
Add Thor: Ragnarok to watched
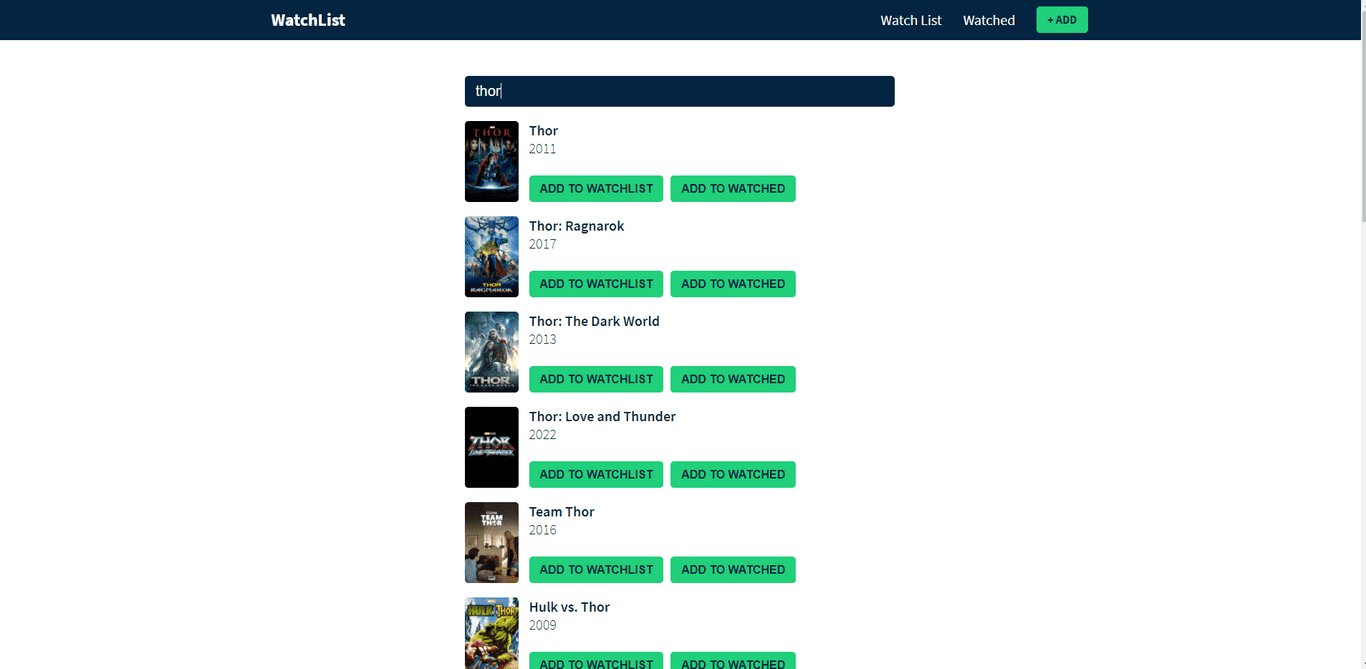coord(732,284)
